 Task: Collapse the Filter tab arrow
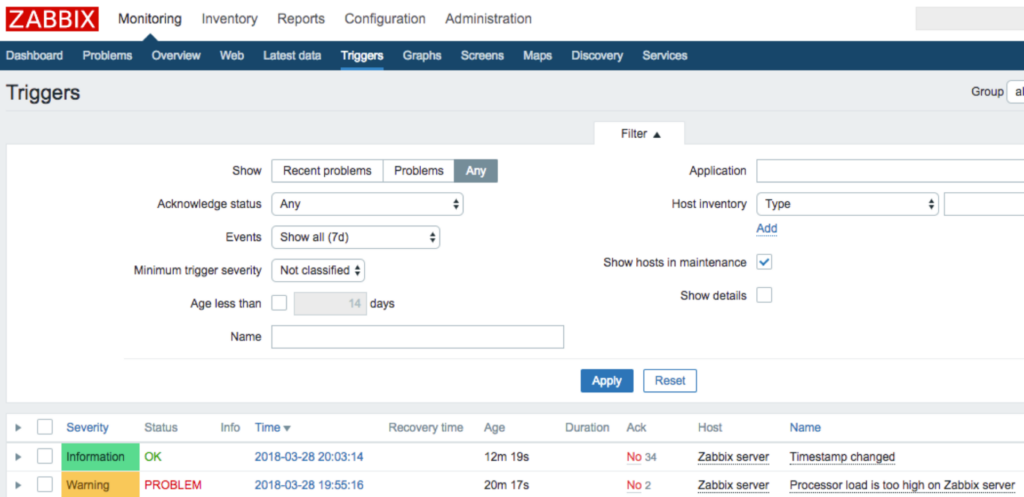657,134
